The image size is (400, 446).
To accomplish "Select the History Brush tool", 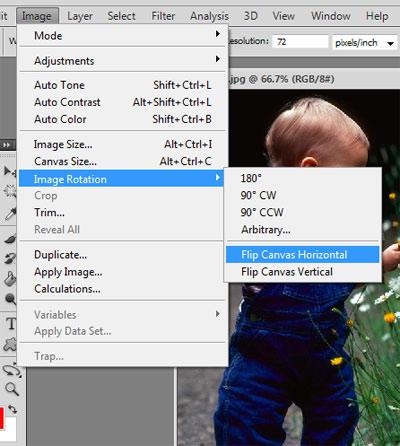I will click(9, 258).
